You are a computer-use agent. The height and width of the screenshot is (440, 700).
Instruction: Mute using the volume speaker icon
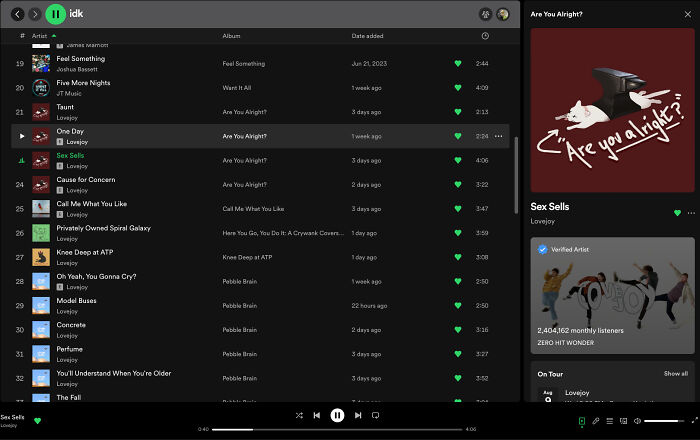[636, 421]
